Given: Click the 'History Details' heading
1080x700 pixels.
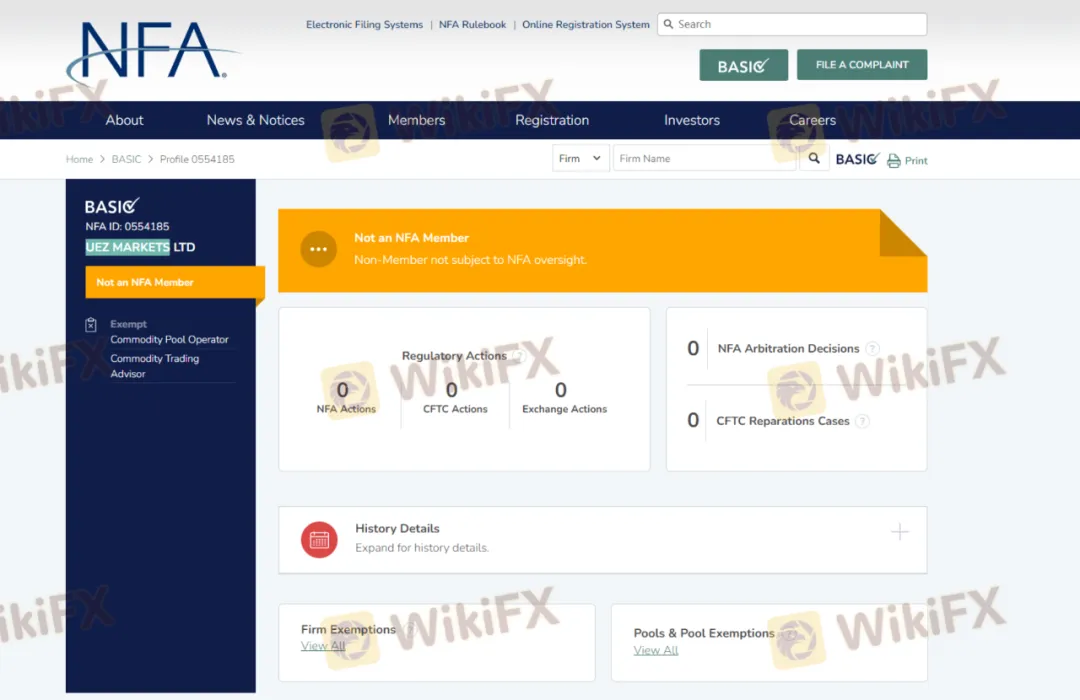Looking at the screenshot, I should coord(397,528).
